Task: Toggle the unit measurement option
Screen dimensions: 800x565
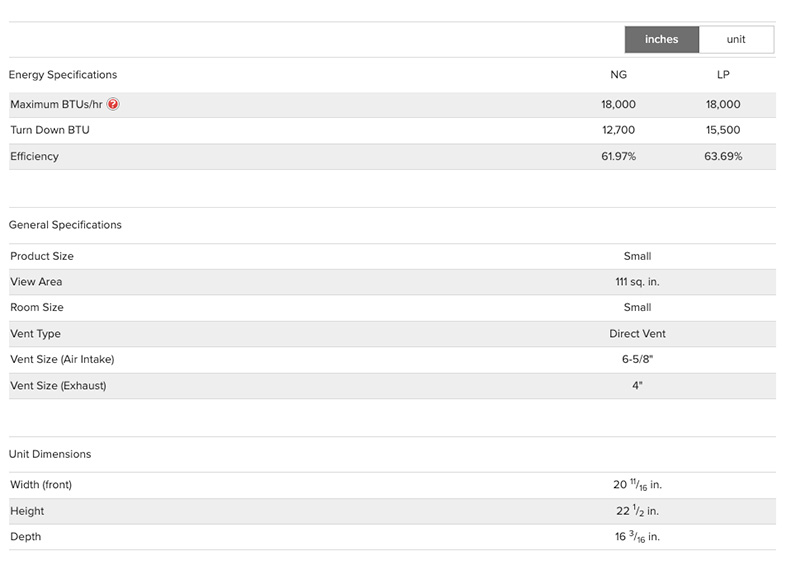Action: pyautogui.click(x=736, y=40)
